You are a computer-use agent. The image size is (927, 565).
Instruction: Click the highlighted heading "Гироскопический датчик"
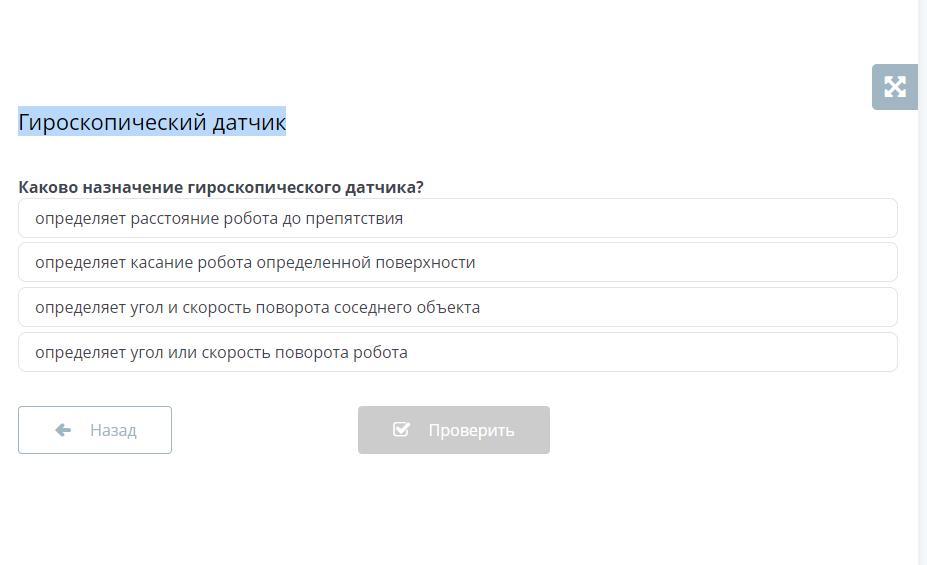tap(152, 122)
